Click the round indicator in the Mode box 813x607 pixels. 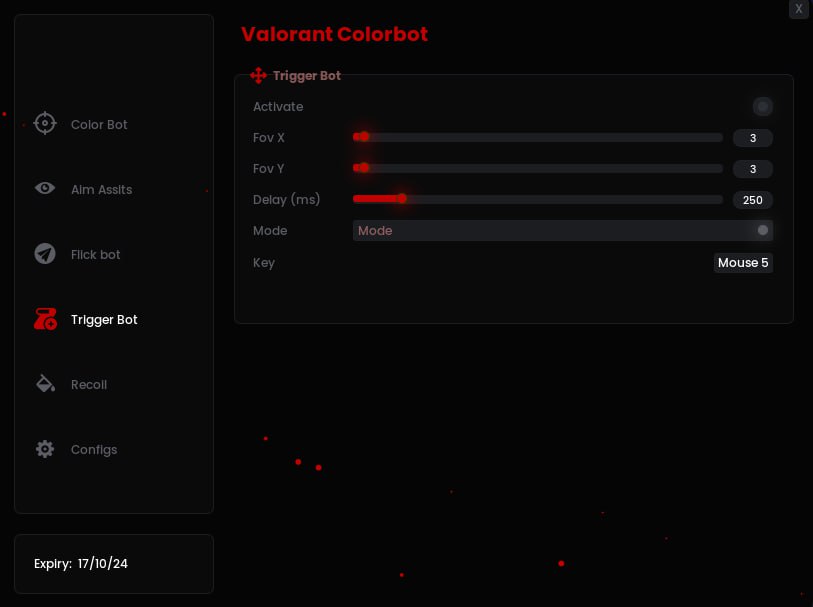(763, 230)
